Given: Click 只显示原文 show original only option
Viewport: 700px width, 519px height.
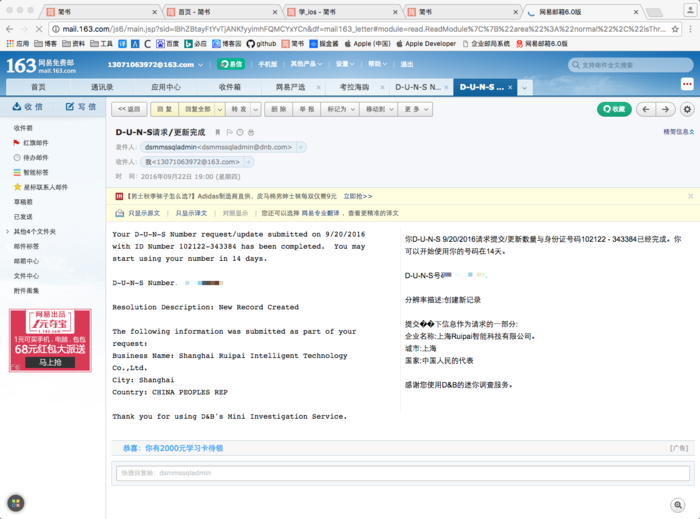Looking at the screenshot, I should 144,213.
